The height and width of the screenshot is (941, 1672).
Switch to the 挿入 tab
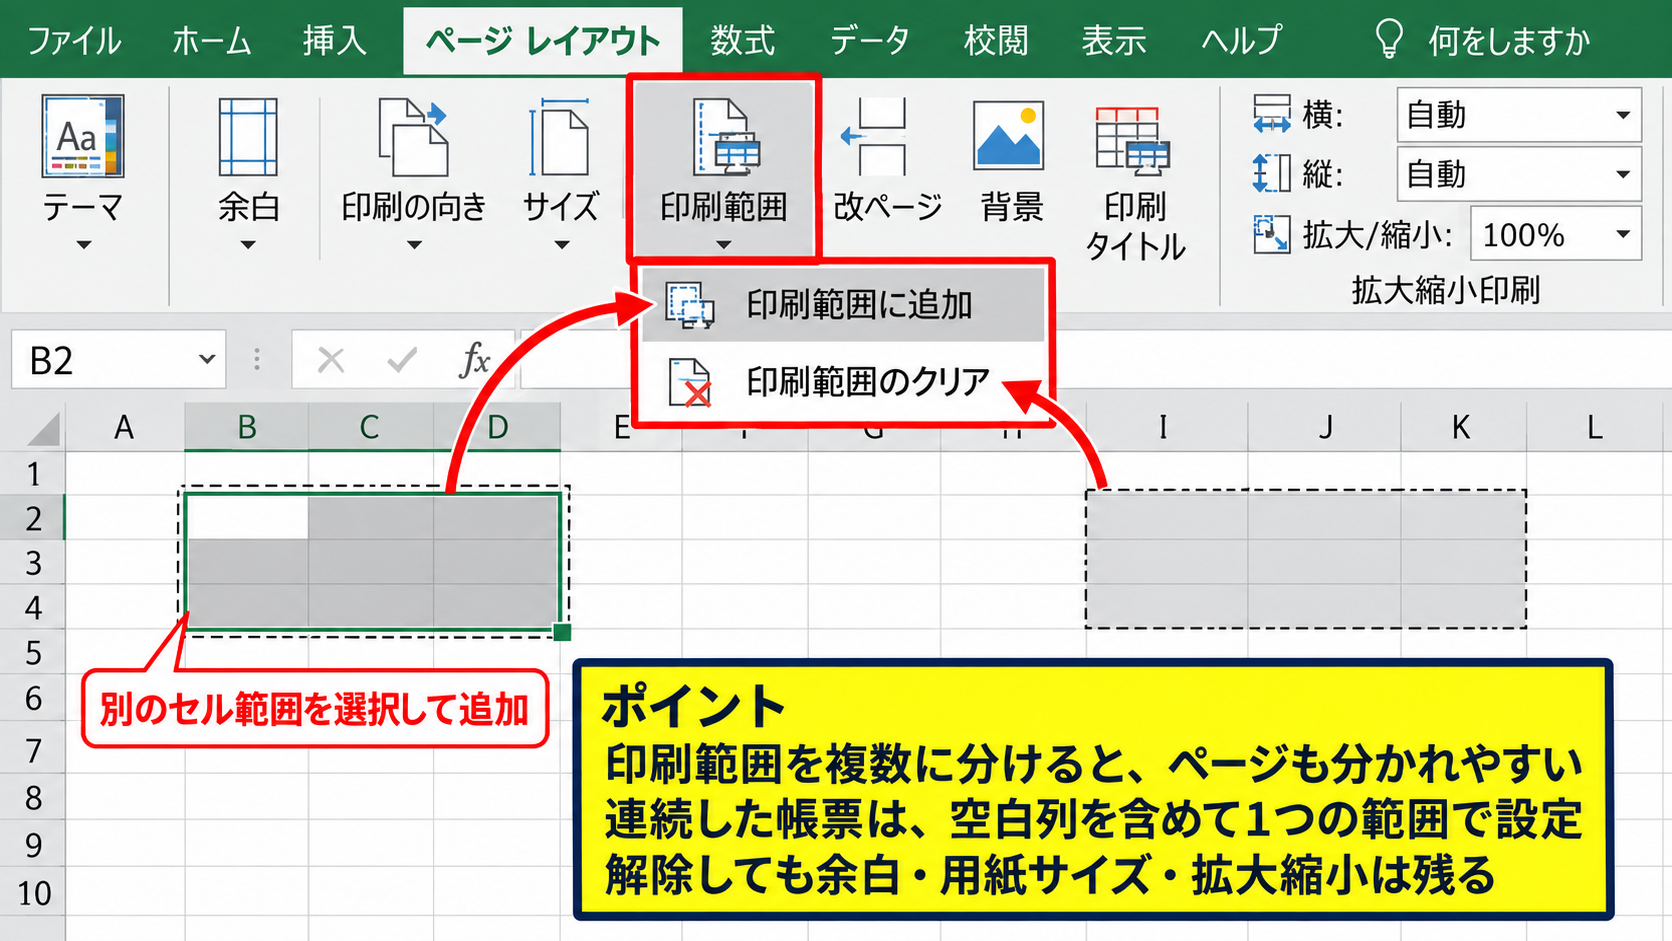335,41
